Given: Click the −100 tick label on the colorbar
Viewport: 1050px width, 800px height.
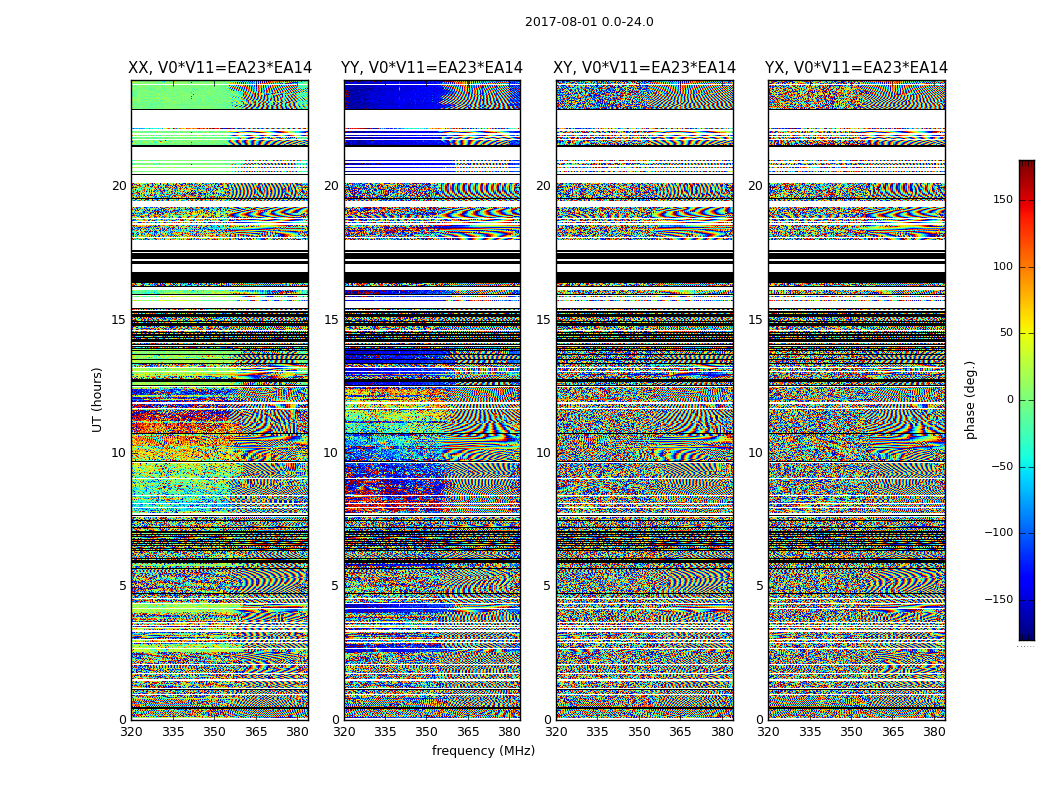Looking at the screenshot, I should click(999, 533).
